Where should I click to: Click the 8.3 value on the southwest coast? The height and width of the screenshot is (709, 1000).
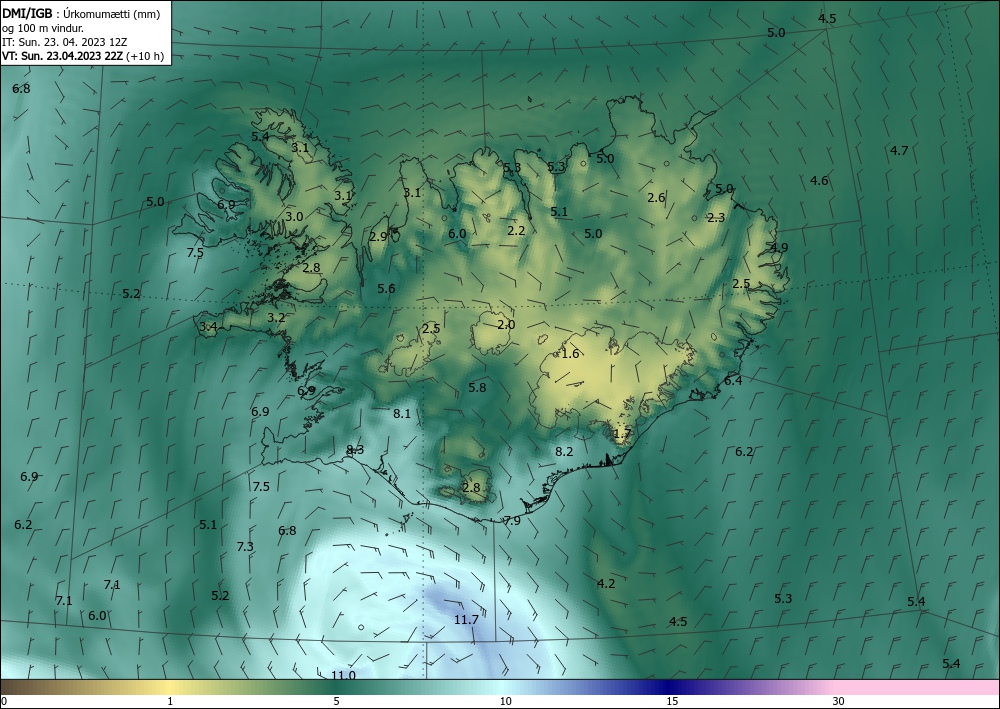coord(355,450)
